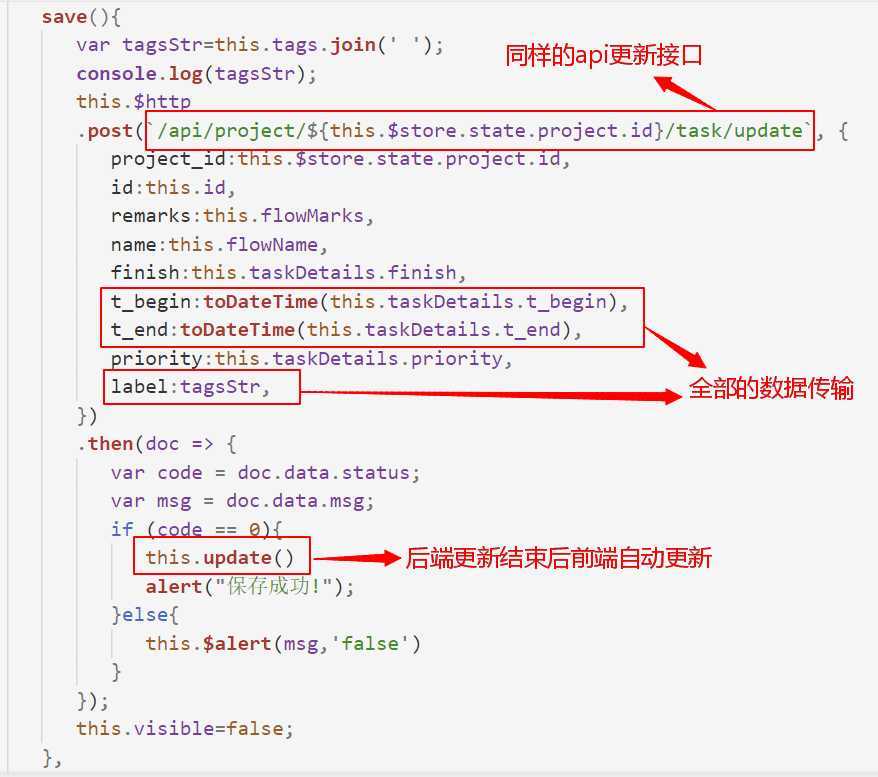This screenshot has height=777, width=878.
Task: Click the console.log(tagsStr) statement
Action: point(197,74)
